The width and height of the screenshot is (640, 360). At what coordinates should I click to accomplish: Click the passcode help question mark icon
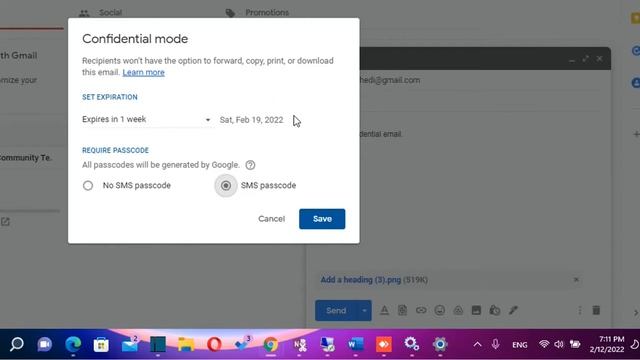click(x=250, y=165)
